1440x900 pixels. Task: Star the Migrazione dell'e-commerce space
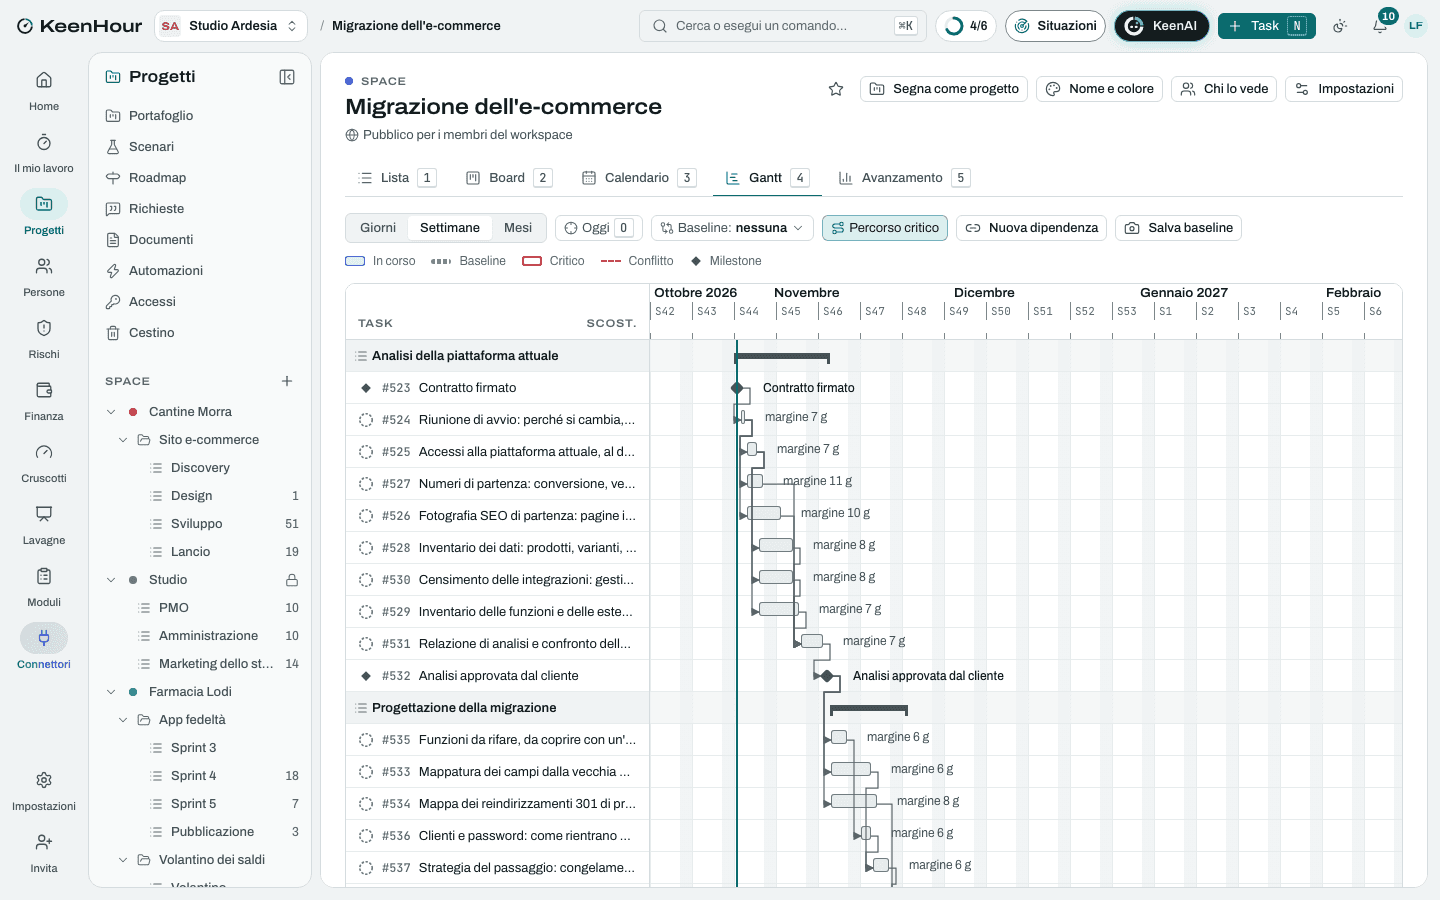click(836, 89)
